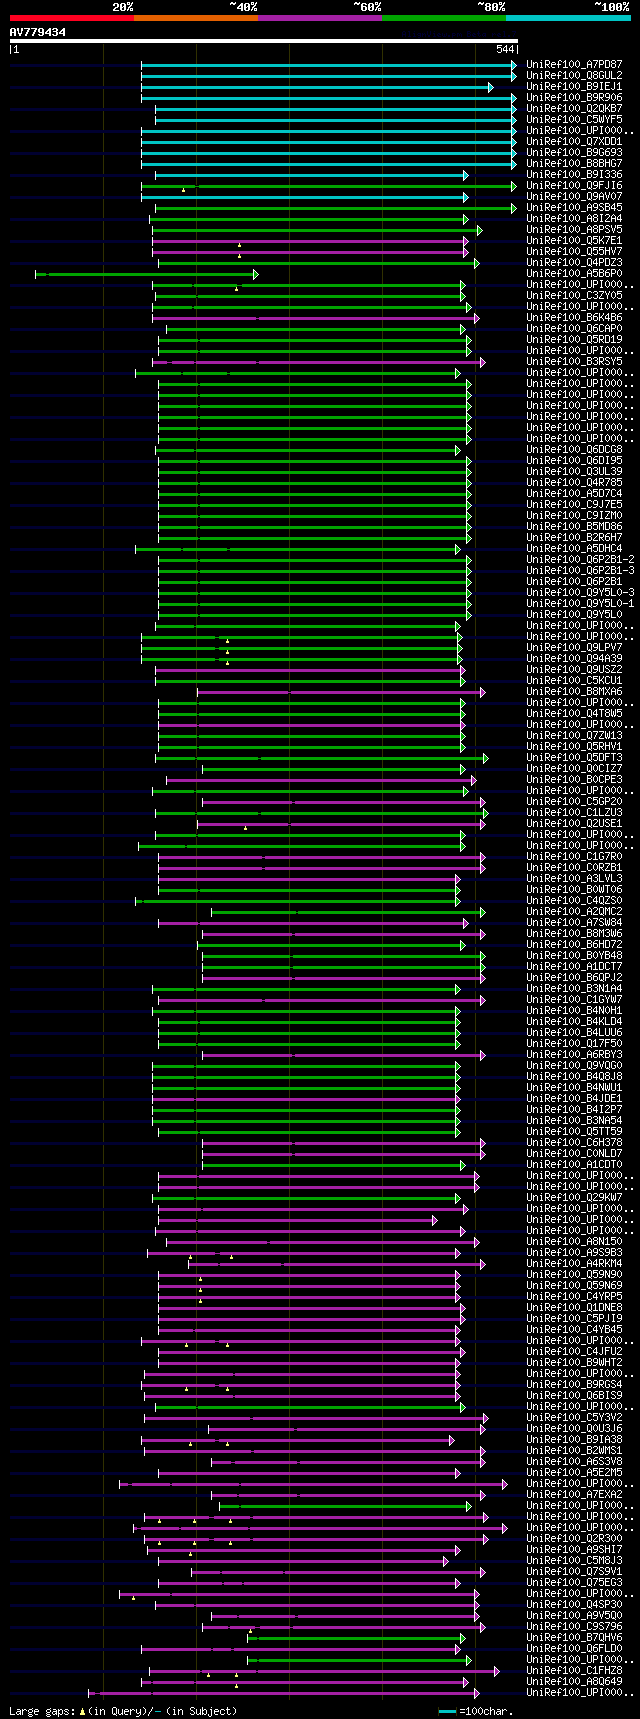
Task: Select the UniRef100_Q7XDD1 label
Action: [574, 141]
